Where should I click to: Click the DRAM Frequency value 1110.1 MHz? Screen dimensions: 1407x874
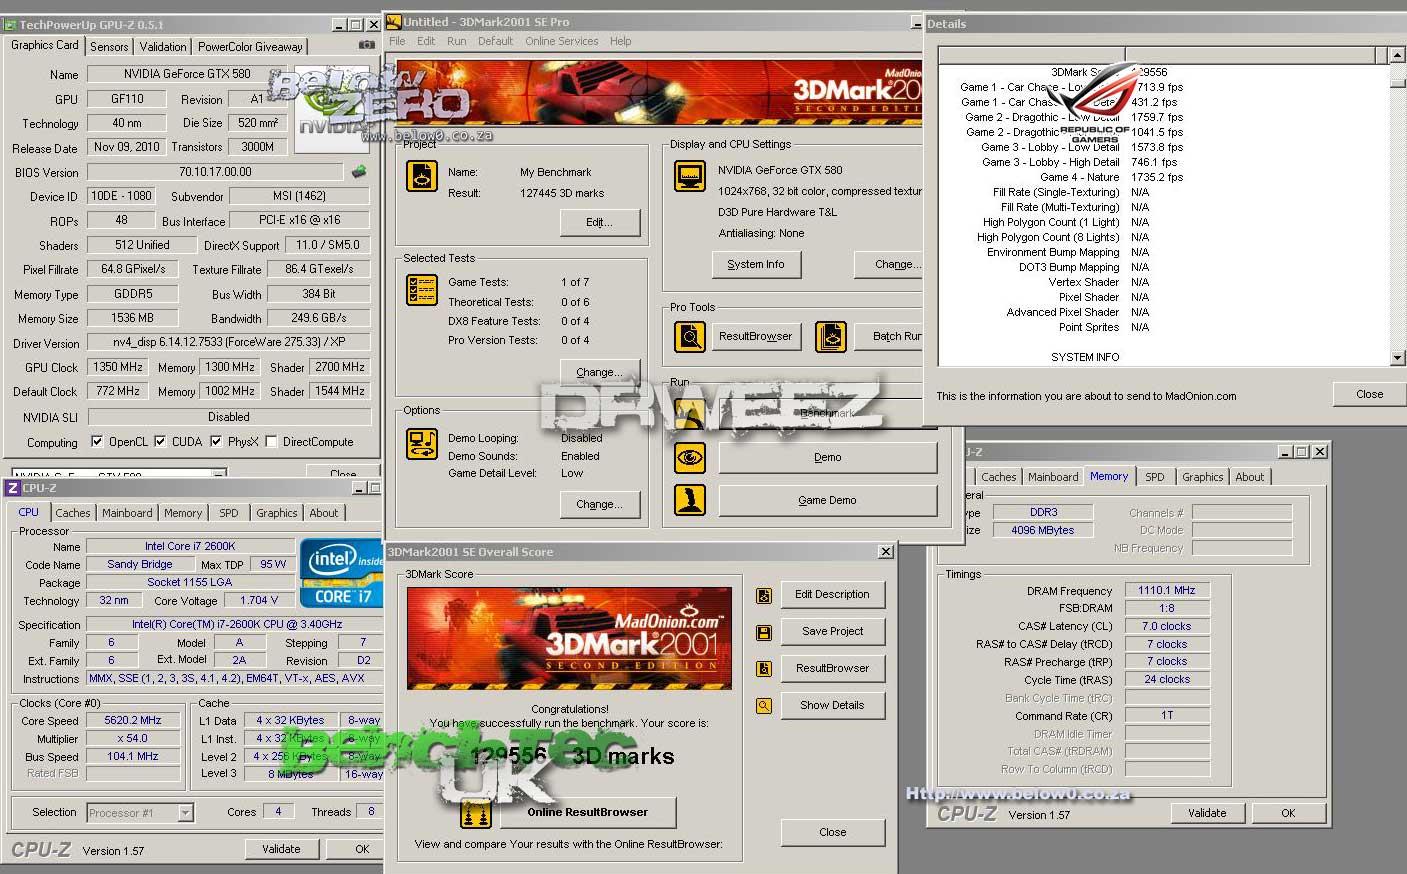point(1167,590)
